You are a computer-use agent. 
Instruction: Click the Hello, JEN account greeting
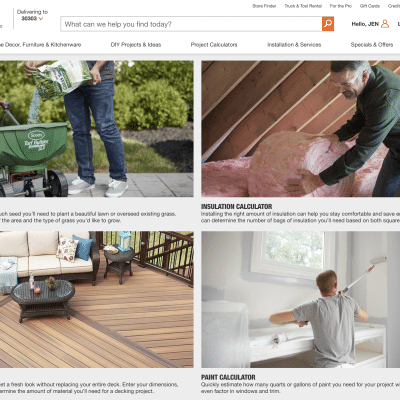point(365,24)
